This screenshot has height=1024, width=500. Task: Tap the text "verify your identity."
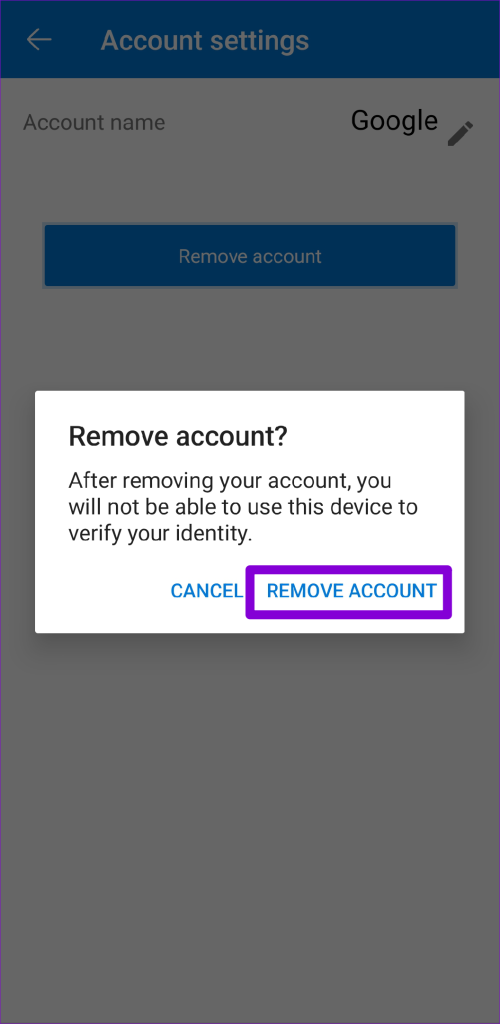(160, 534)
